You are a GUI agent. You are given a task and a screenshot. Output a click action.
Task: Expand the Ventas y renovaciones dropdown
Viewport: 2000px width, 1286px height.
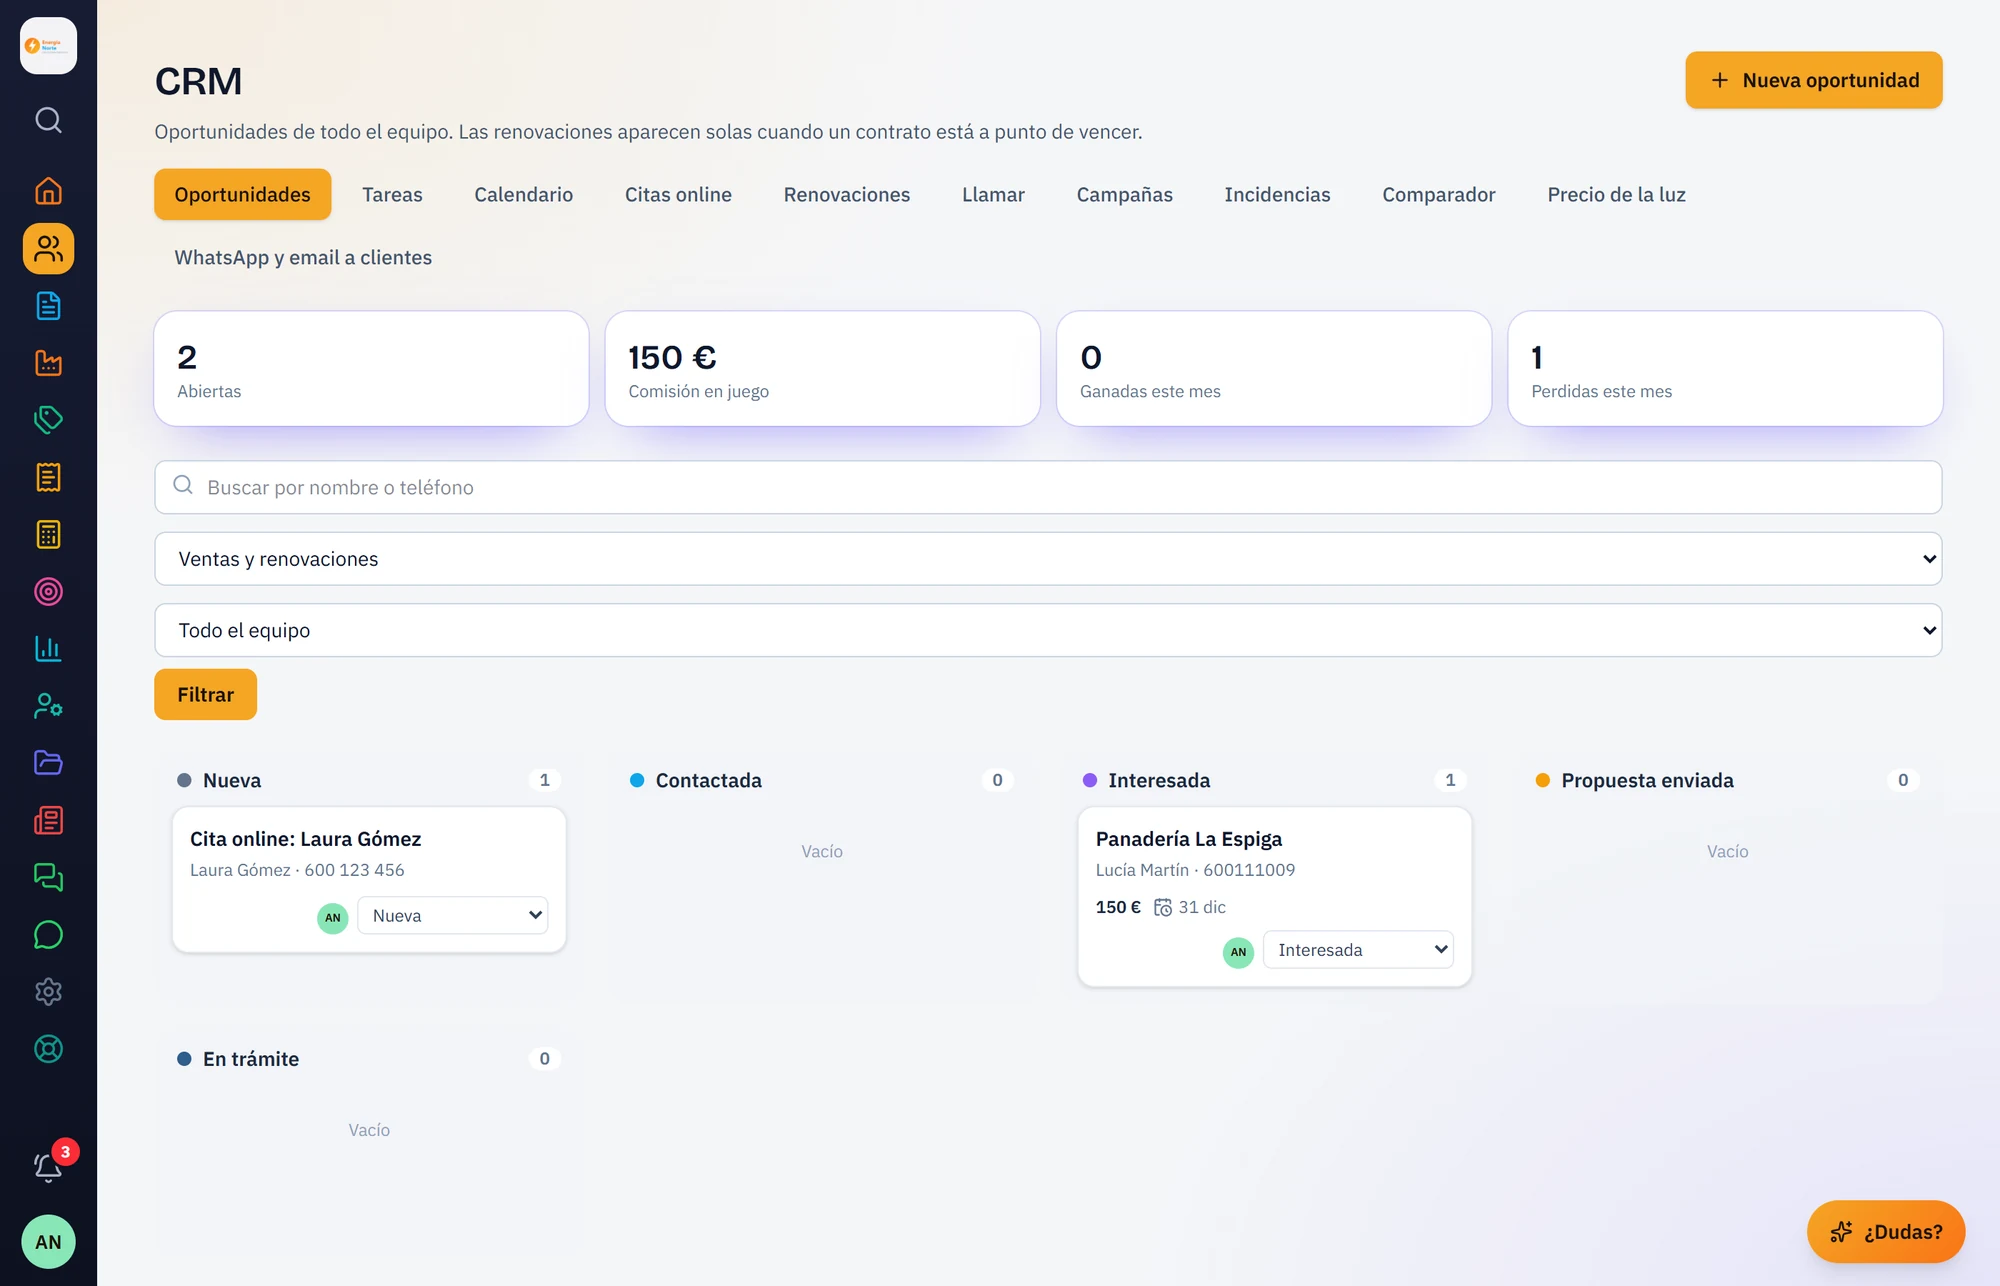tap(1048, 559)
